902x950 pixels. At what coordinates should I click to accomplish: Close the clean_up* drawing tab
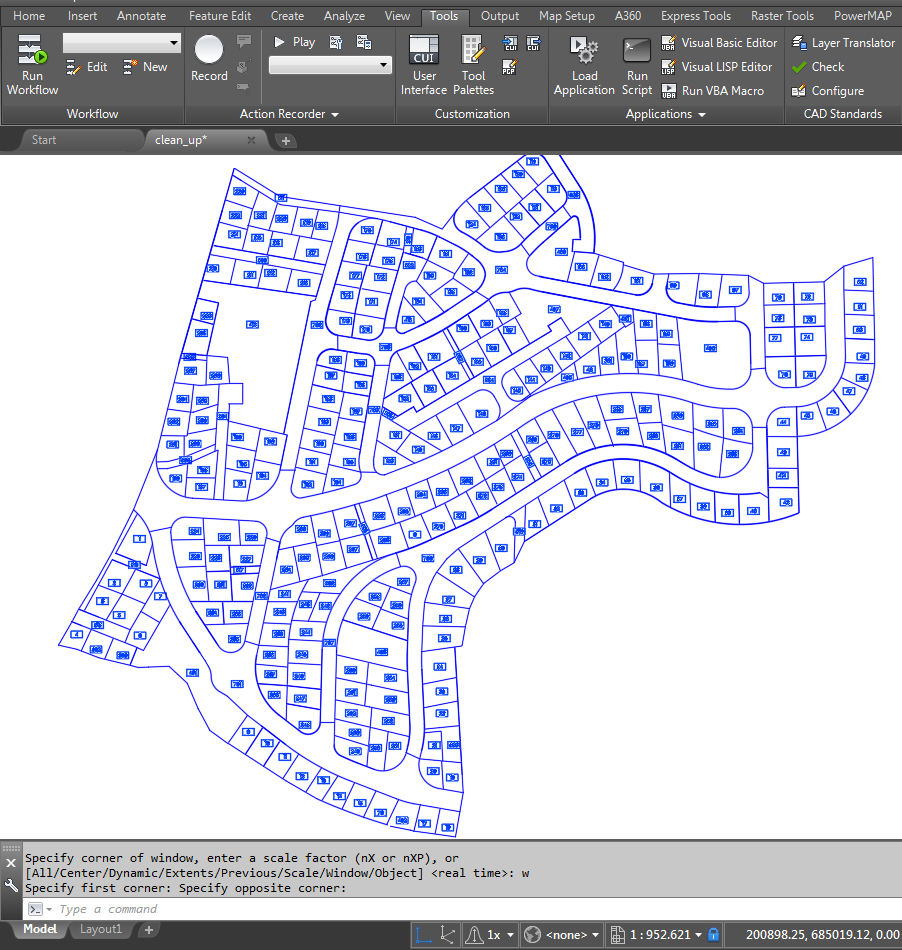click(251, 140)
